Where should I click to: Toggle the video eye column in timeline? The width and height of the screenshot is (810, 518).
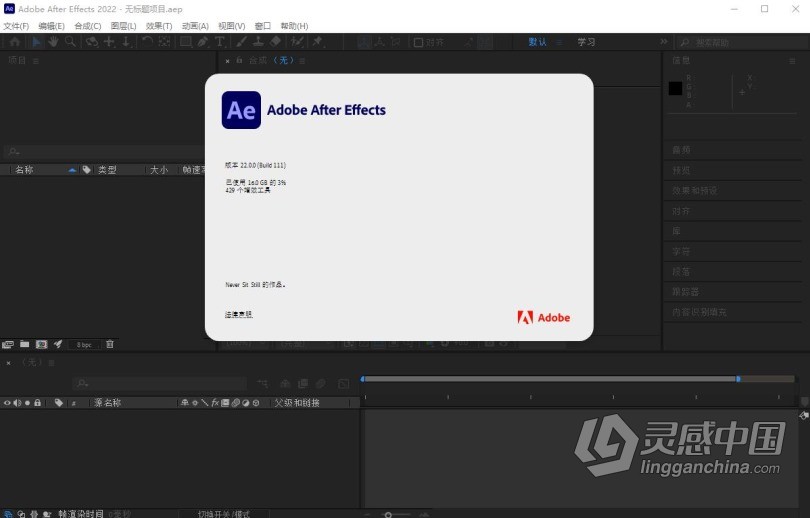point(7,403)
